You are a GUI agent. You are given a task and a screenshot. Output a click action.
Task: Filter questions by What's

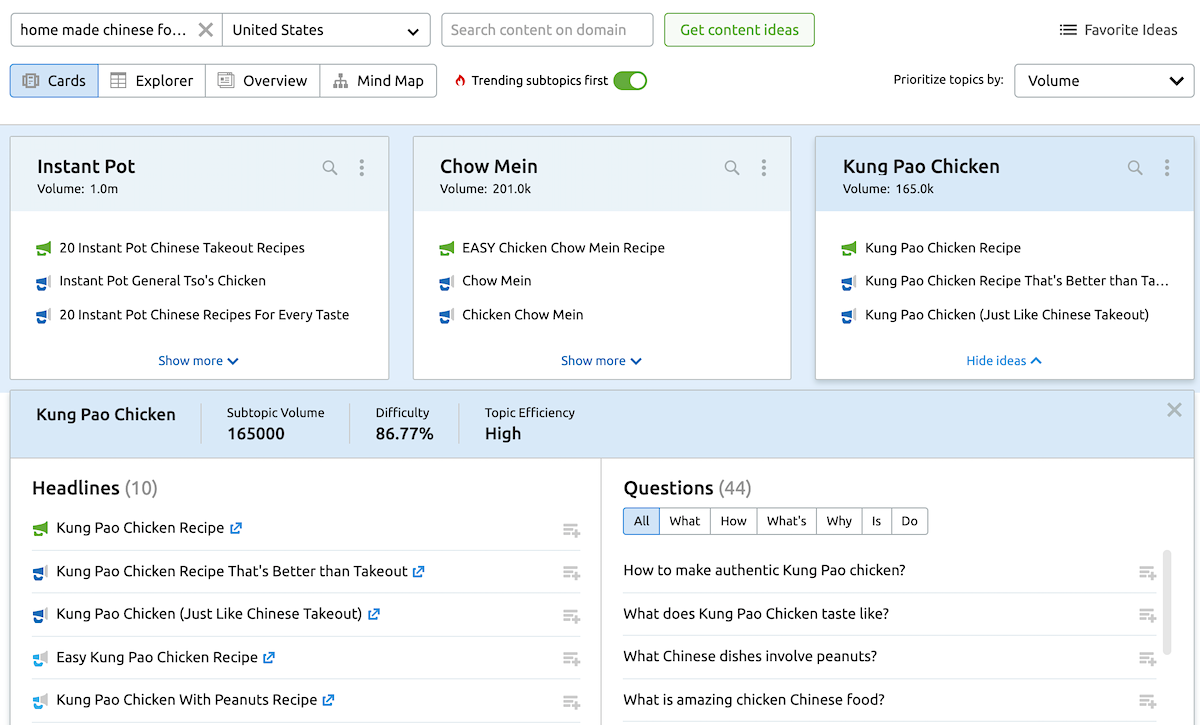tap(786, 521)
